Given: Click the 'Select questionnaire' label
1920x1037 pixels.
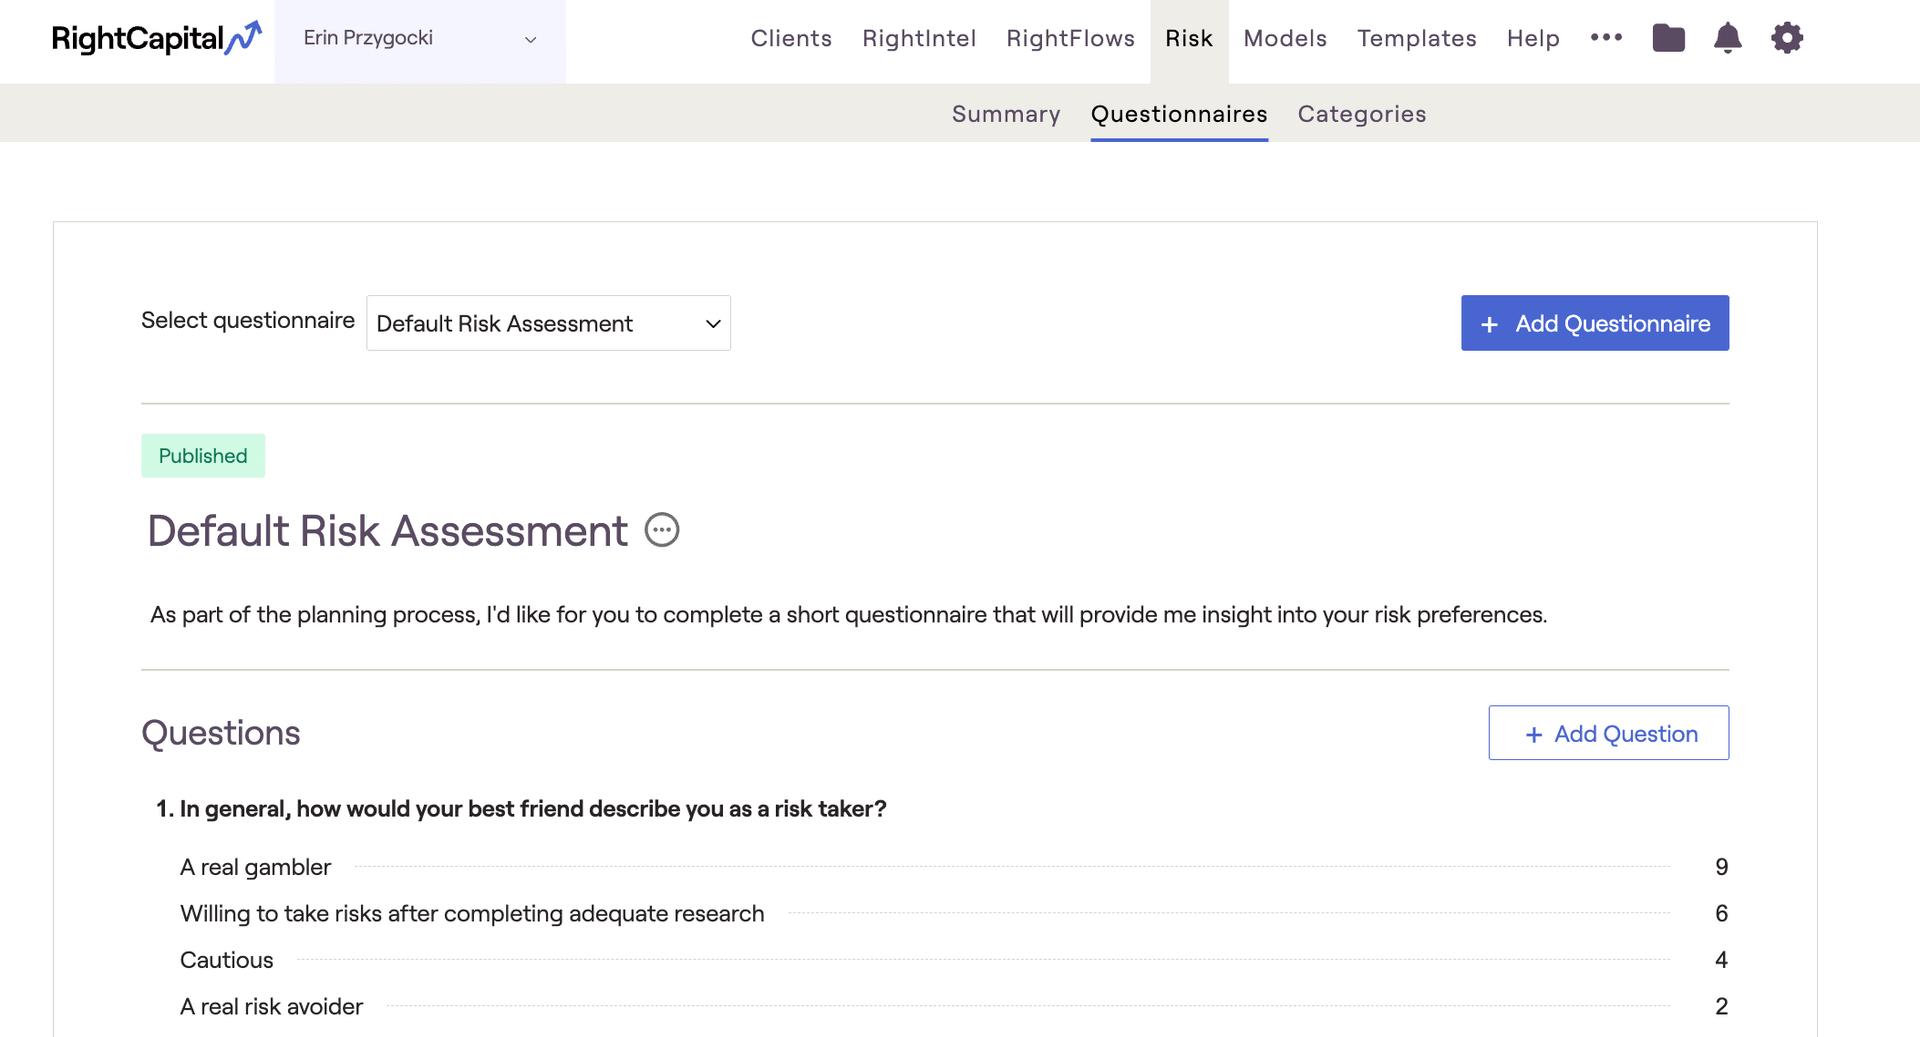Looking at the screenshot, I should pos(248,320).
